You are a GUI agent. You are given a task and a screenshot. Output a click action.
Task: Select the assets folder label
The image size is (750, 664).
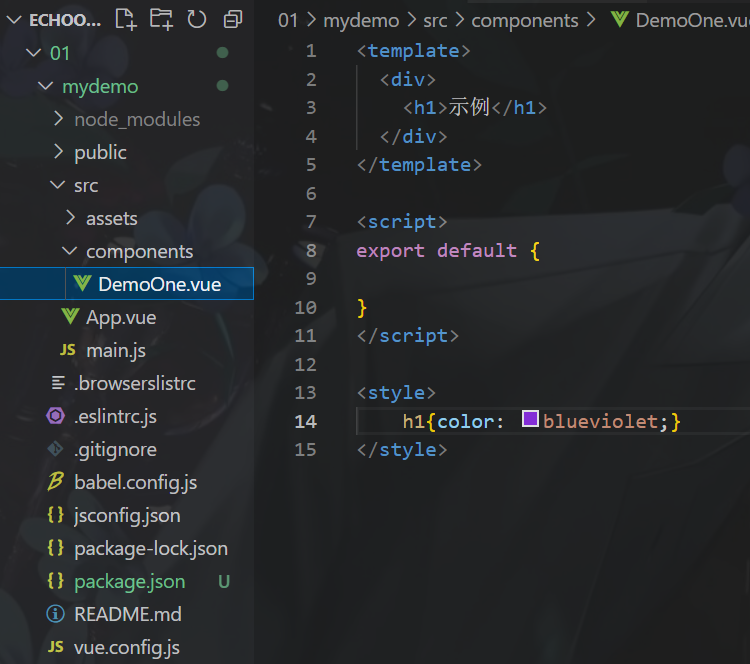click(111, 219)
